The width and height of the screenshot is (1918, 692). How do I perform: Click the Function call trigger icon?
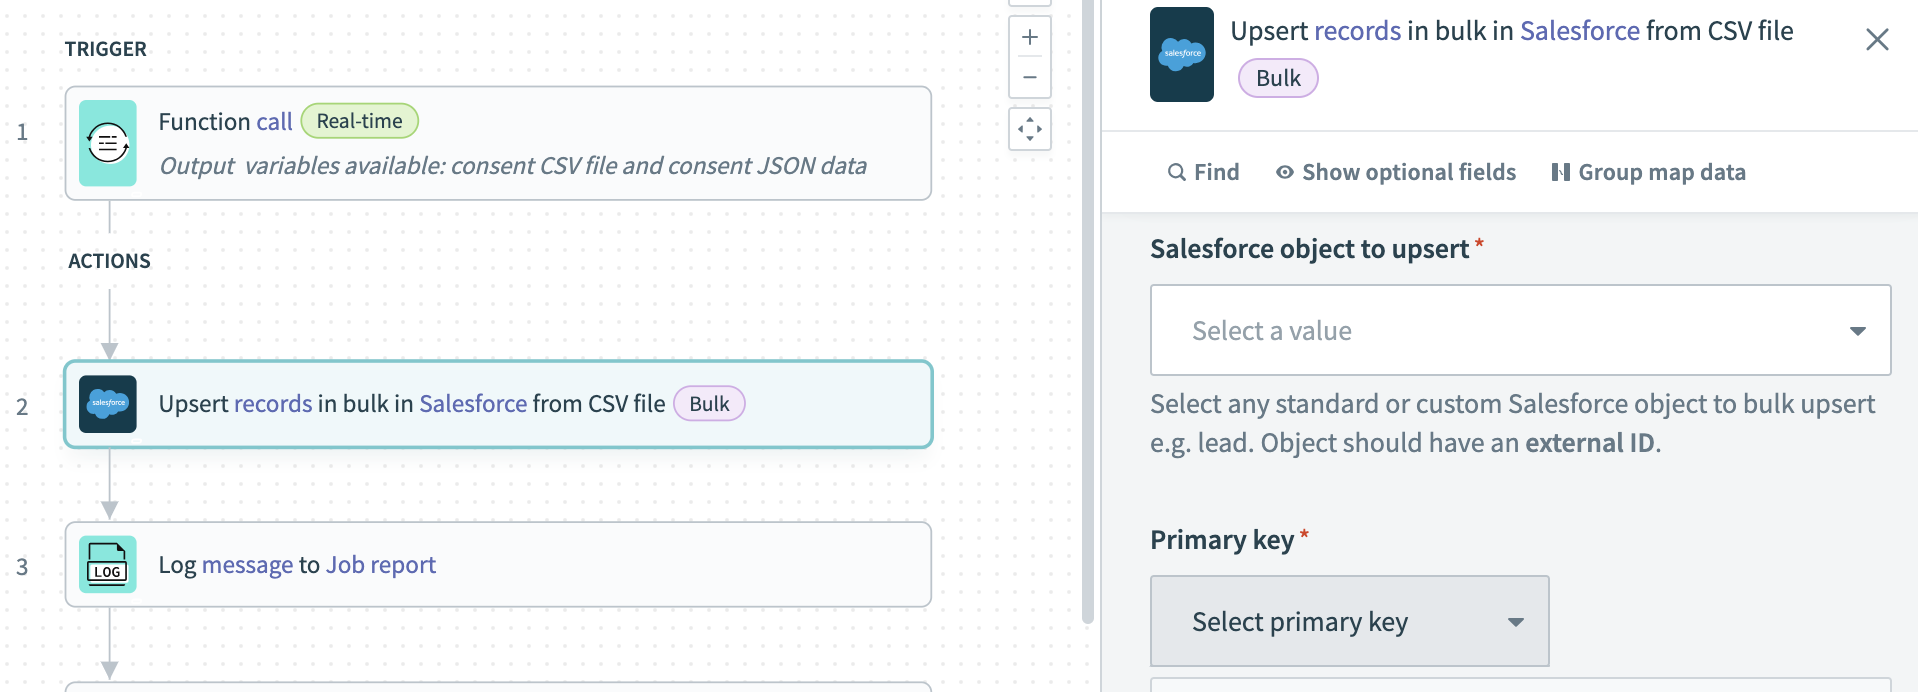click(x=108, y=143)
